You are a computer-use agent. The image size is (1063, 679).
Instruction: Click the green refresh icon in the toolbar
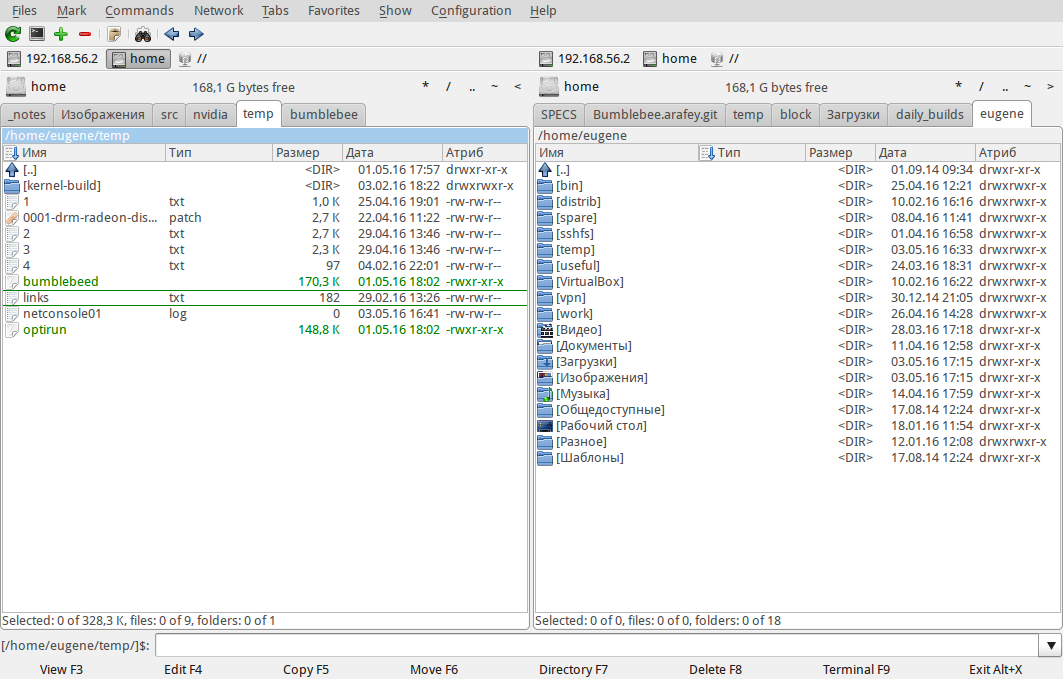point(13,34)
